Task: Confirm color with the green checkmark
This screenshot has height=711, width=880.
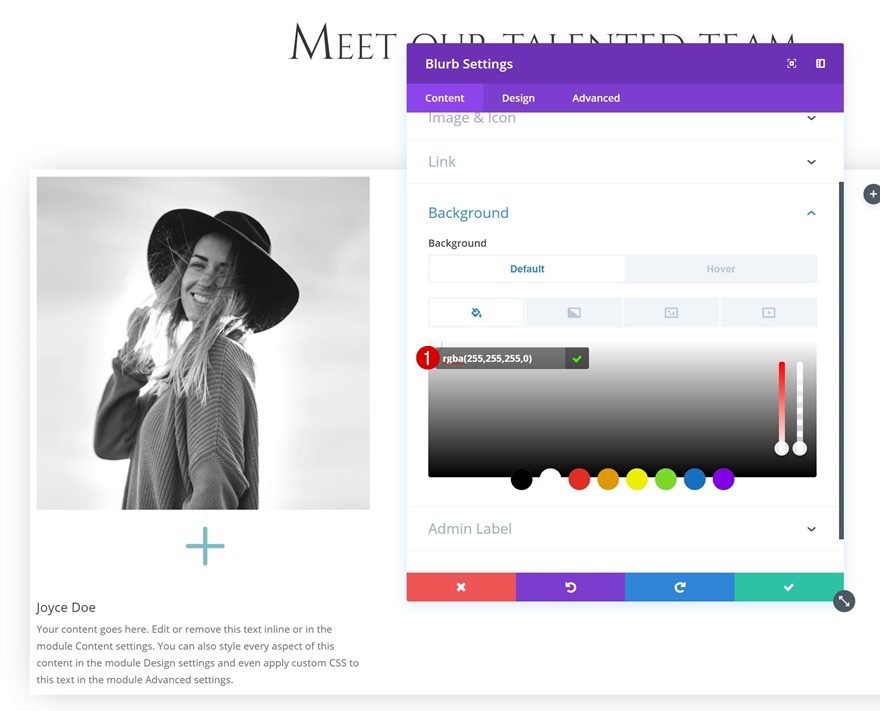Action: point(576,357)
